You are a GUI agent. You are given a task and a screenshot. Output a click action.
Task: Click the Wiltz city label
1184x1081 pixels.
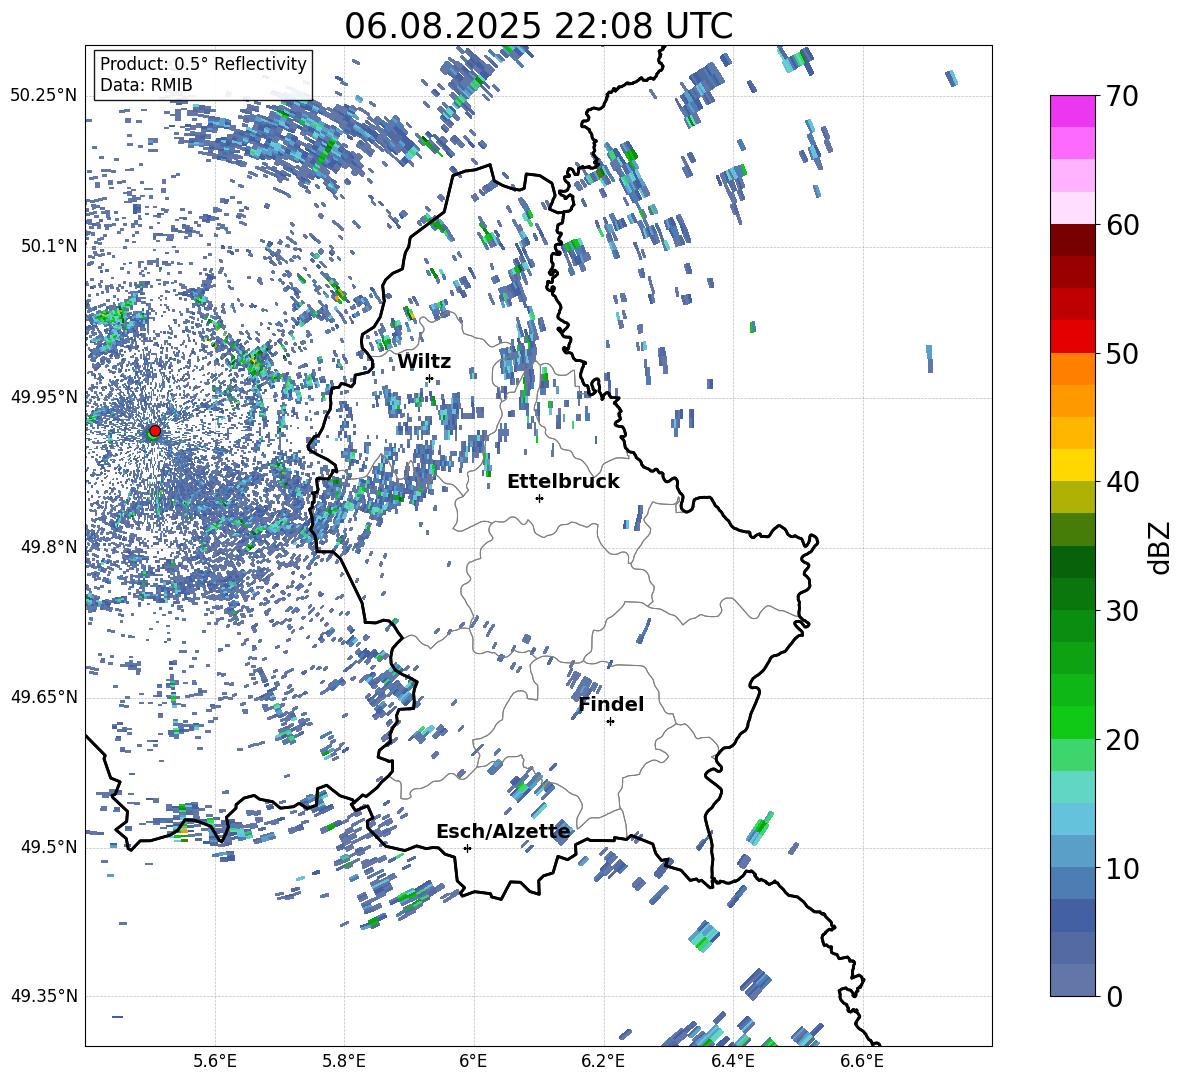[x=424, y=362]
